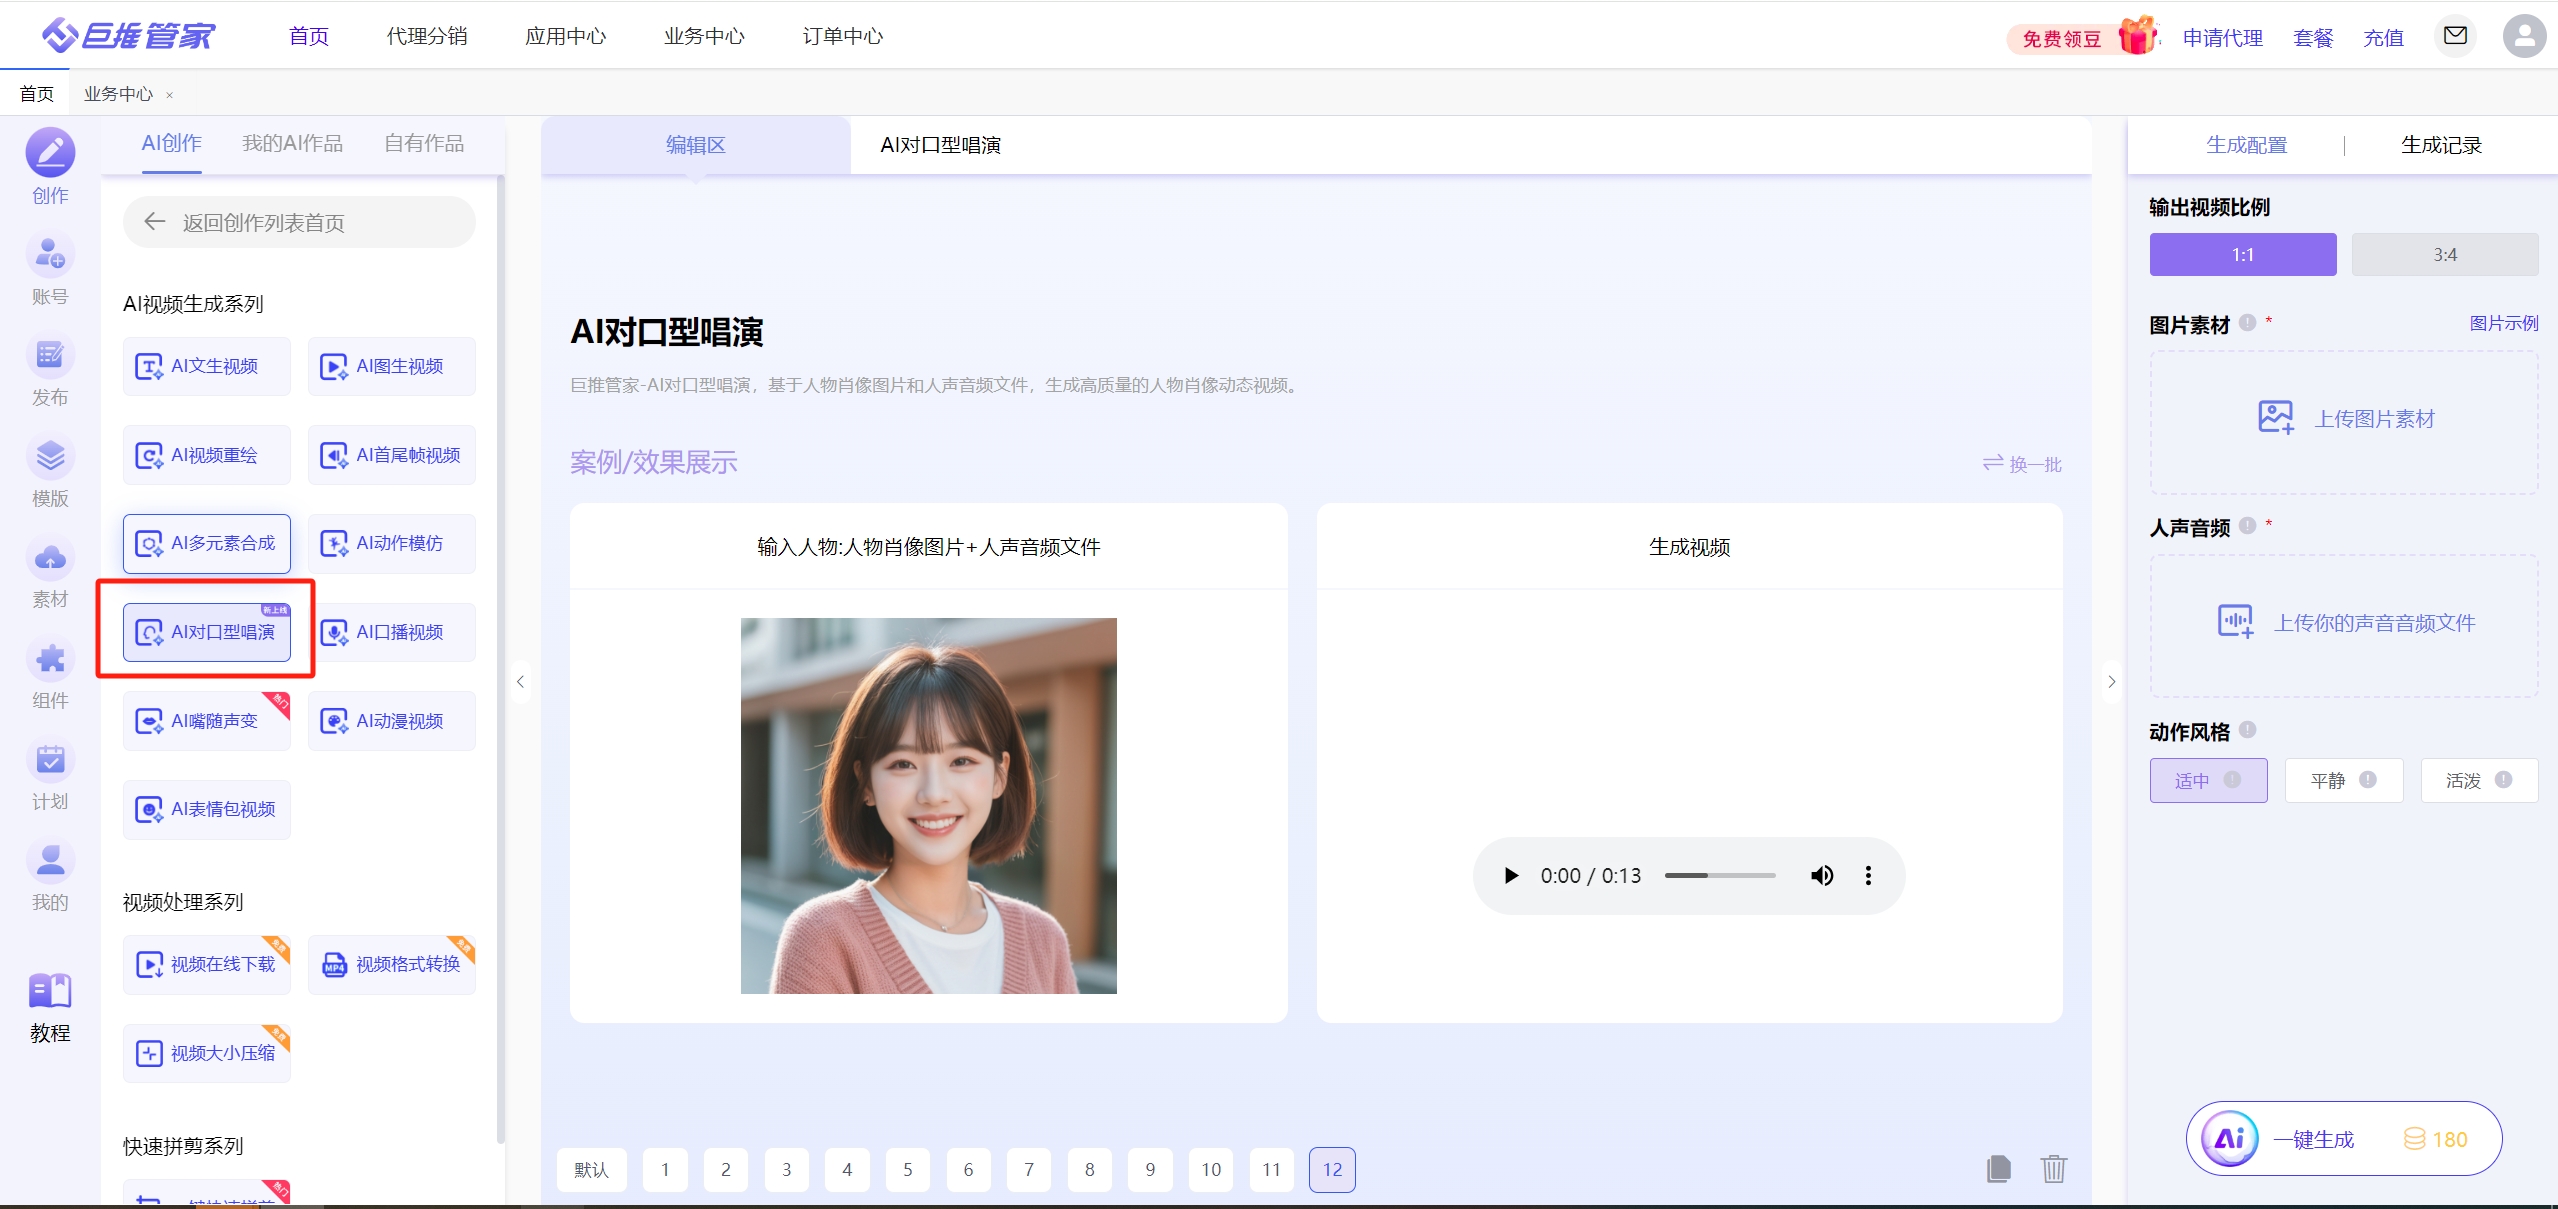Collapse the right configuration panel with its chevron

pos(2111,682)
